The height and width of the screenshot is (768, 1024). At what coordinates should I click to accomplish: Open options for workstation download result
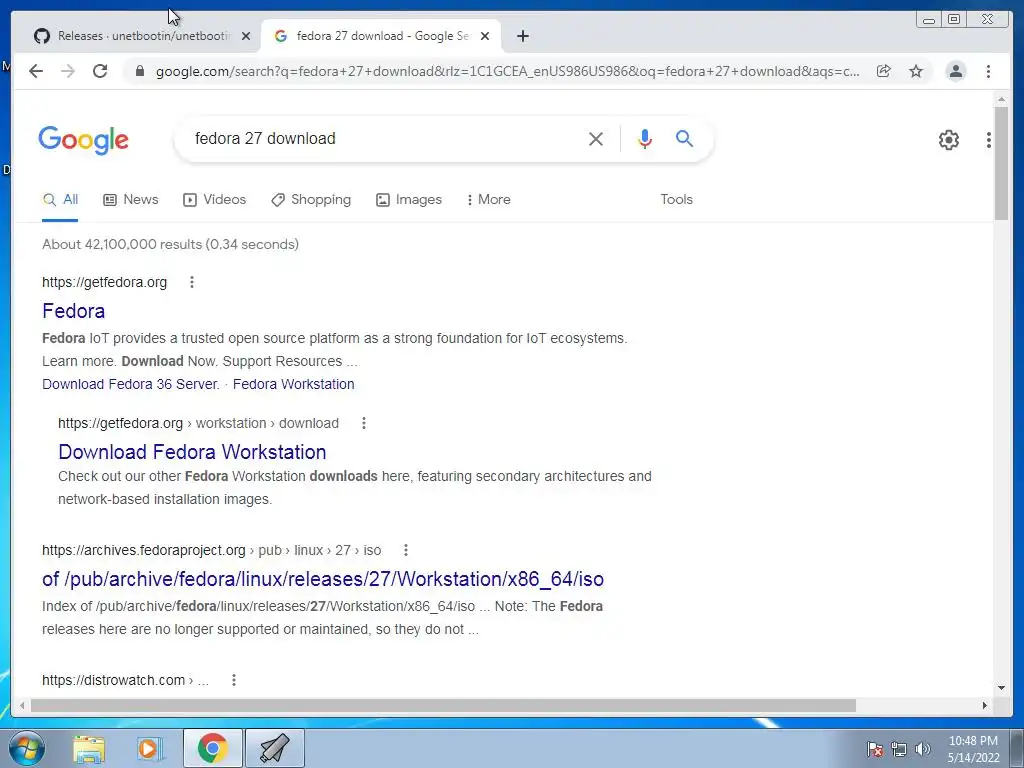pos(364,423)
